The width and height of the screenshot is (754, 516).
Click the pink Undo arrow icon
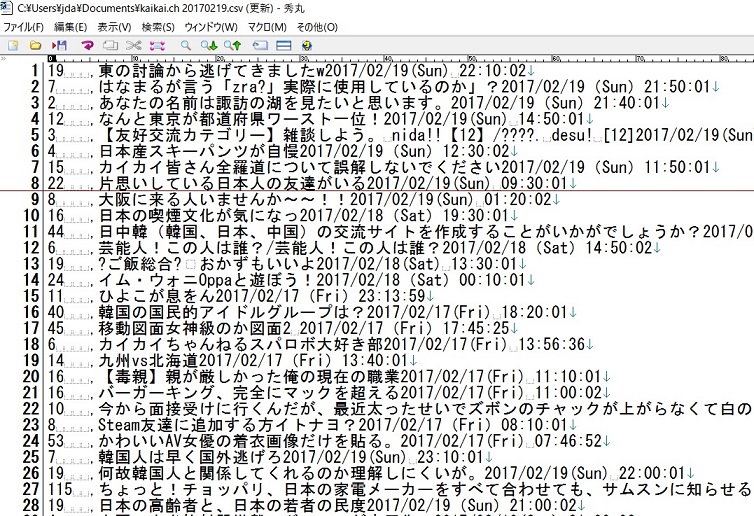click(87, 46)
